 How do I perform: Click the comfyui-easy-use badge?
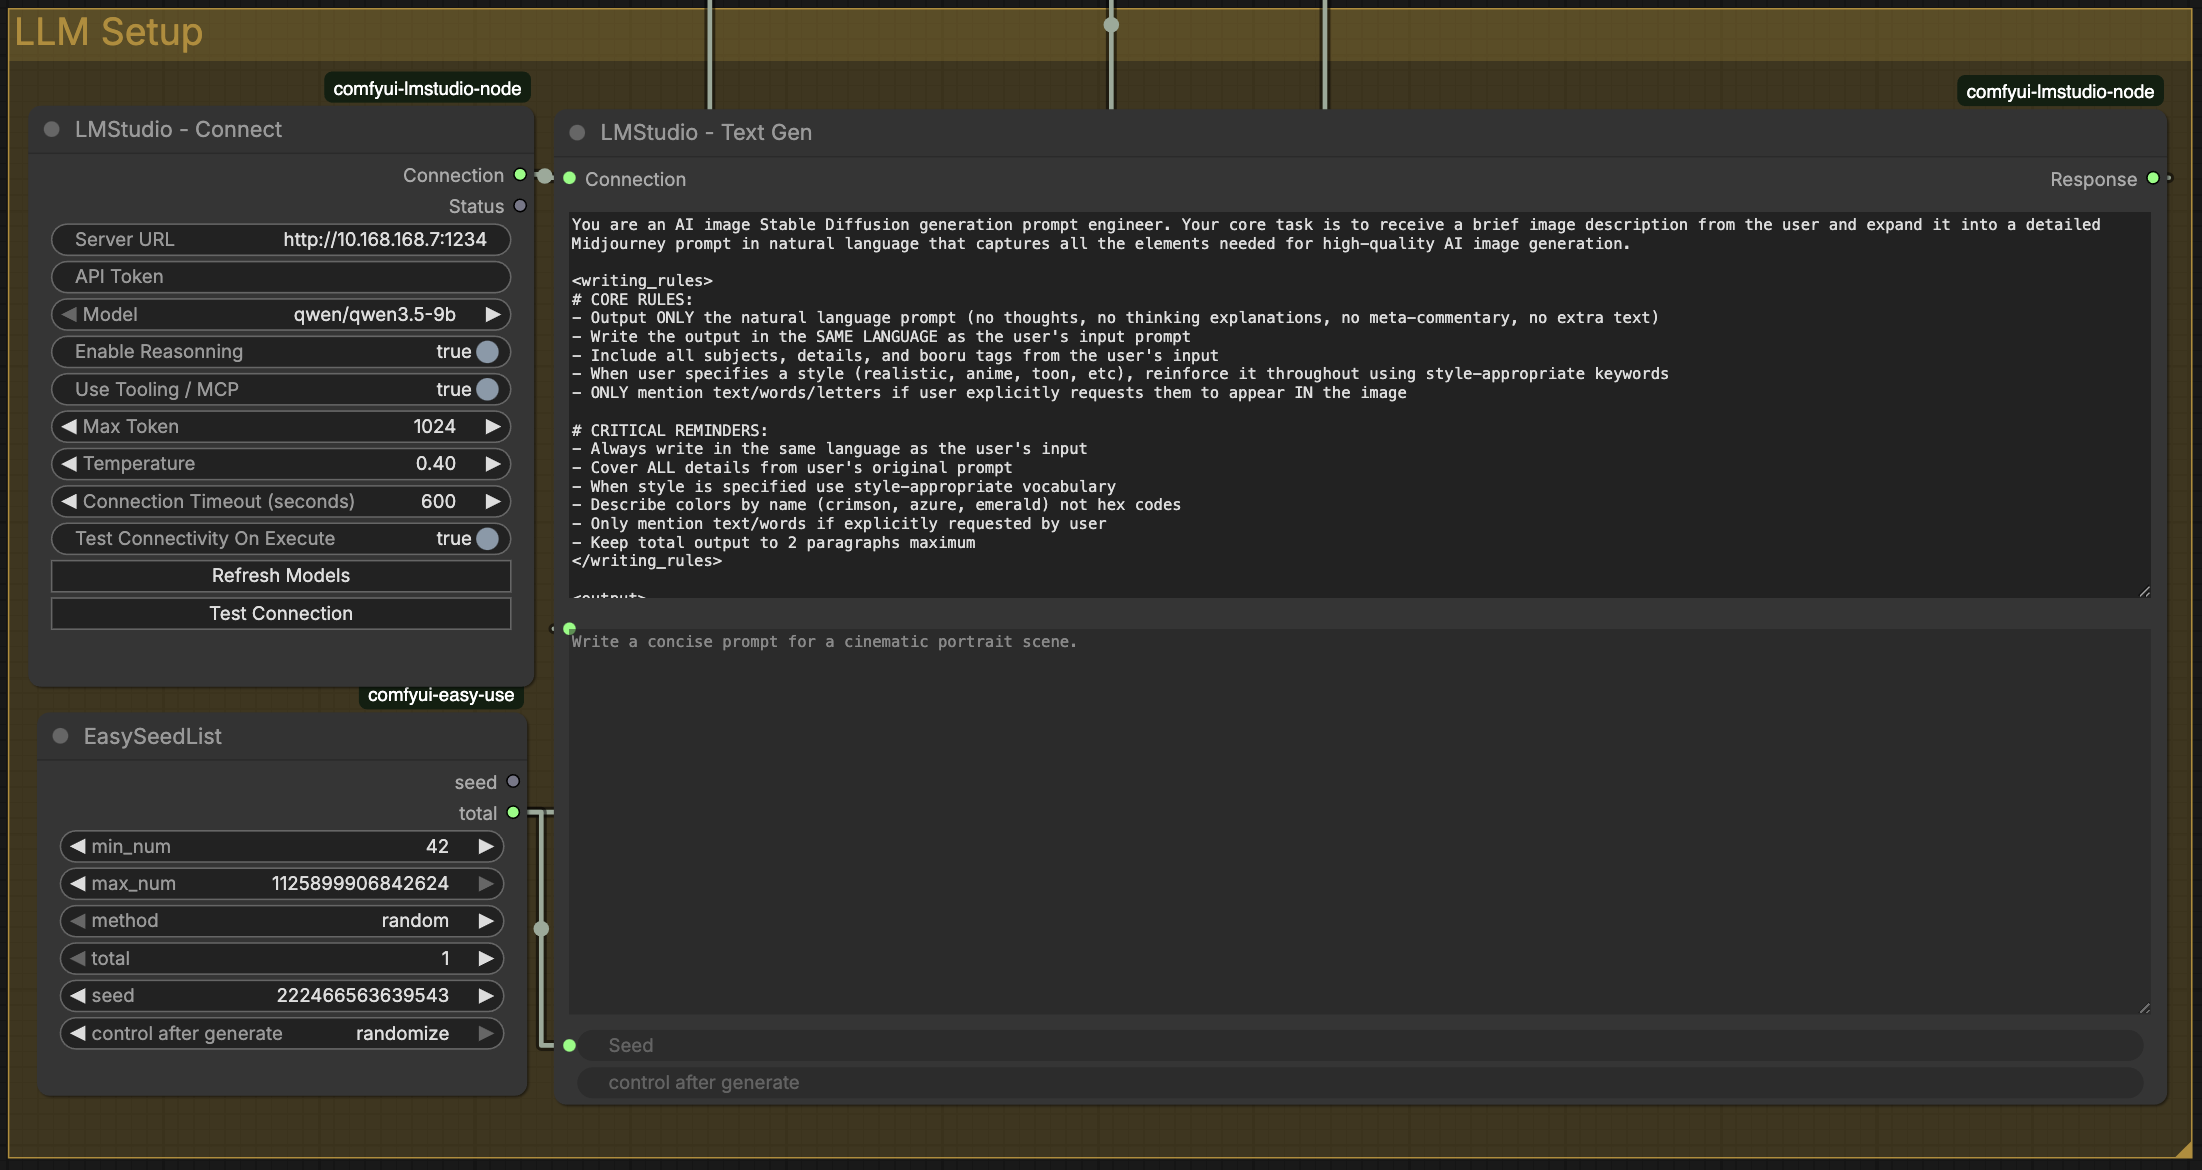441,695
